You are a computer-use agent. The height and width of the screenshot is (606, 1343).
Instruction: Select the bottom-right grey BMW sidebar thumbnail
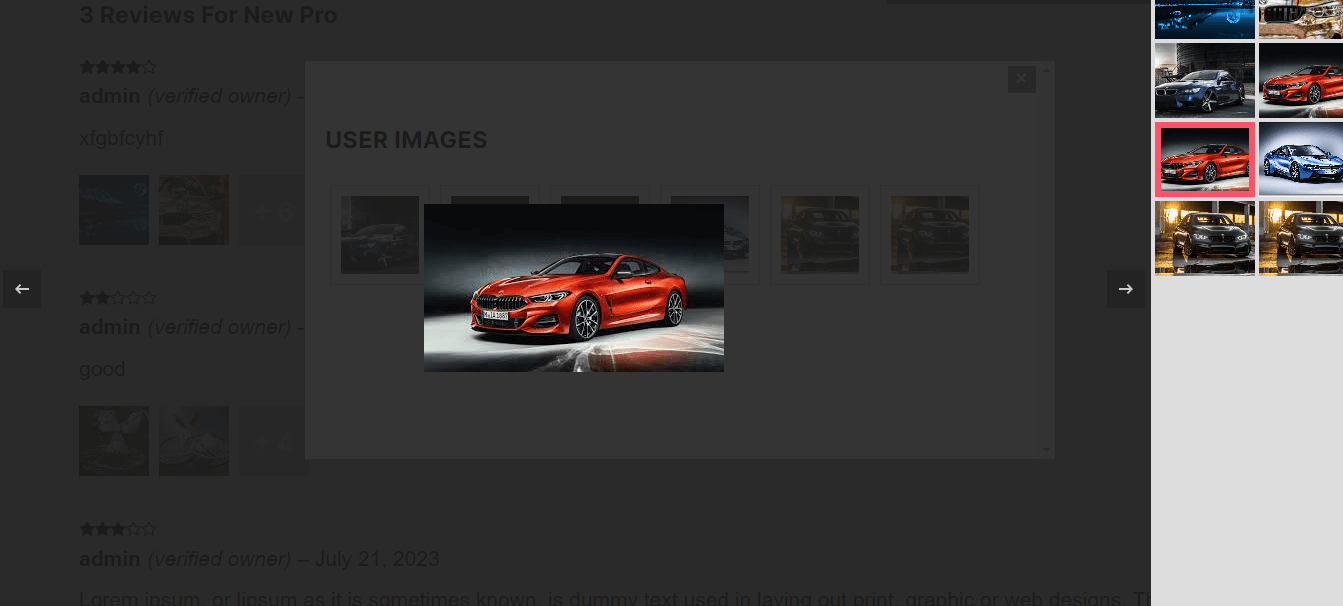coord(1300,238)
